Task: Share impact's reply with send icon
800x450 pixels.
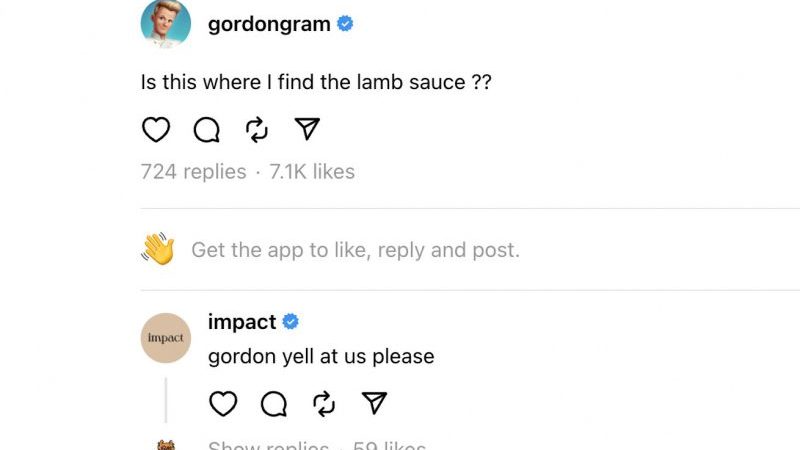Action: pyautogui.click(x=374, y=403)
